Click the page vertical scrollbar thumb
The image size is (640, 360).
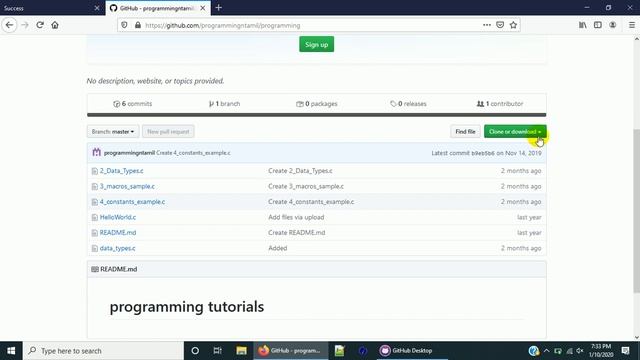click(x=636, y=211)
